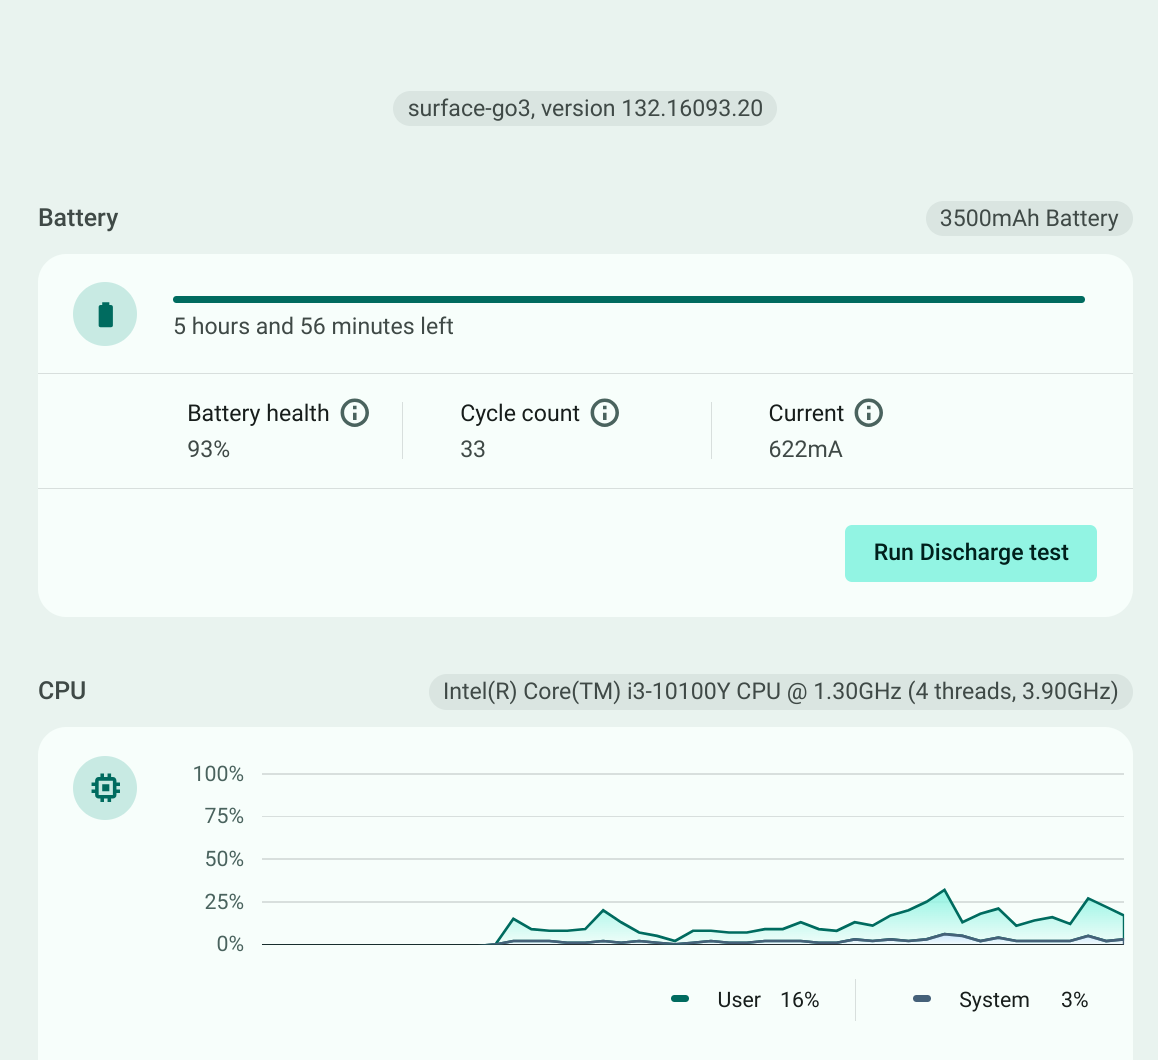The height and width of the screenshot is (1060, 1158).
Task: Click the Battery section heading
Action: coord(78,218)
